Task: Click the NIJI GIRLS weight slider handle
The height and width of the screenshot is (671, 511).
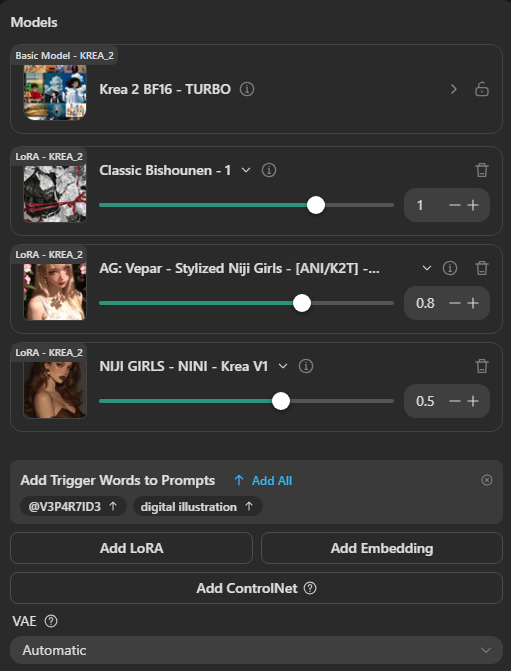Action: [x=281, y=401]
